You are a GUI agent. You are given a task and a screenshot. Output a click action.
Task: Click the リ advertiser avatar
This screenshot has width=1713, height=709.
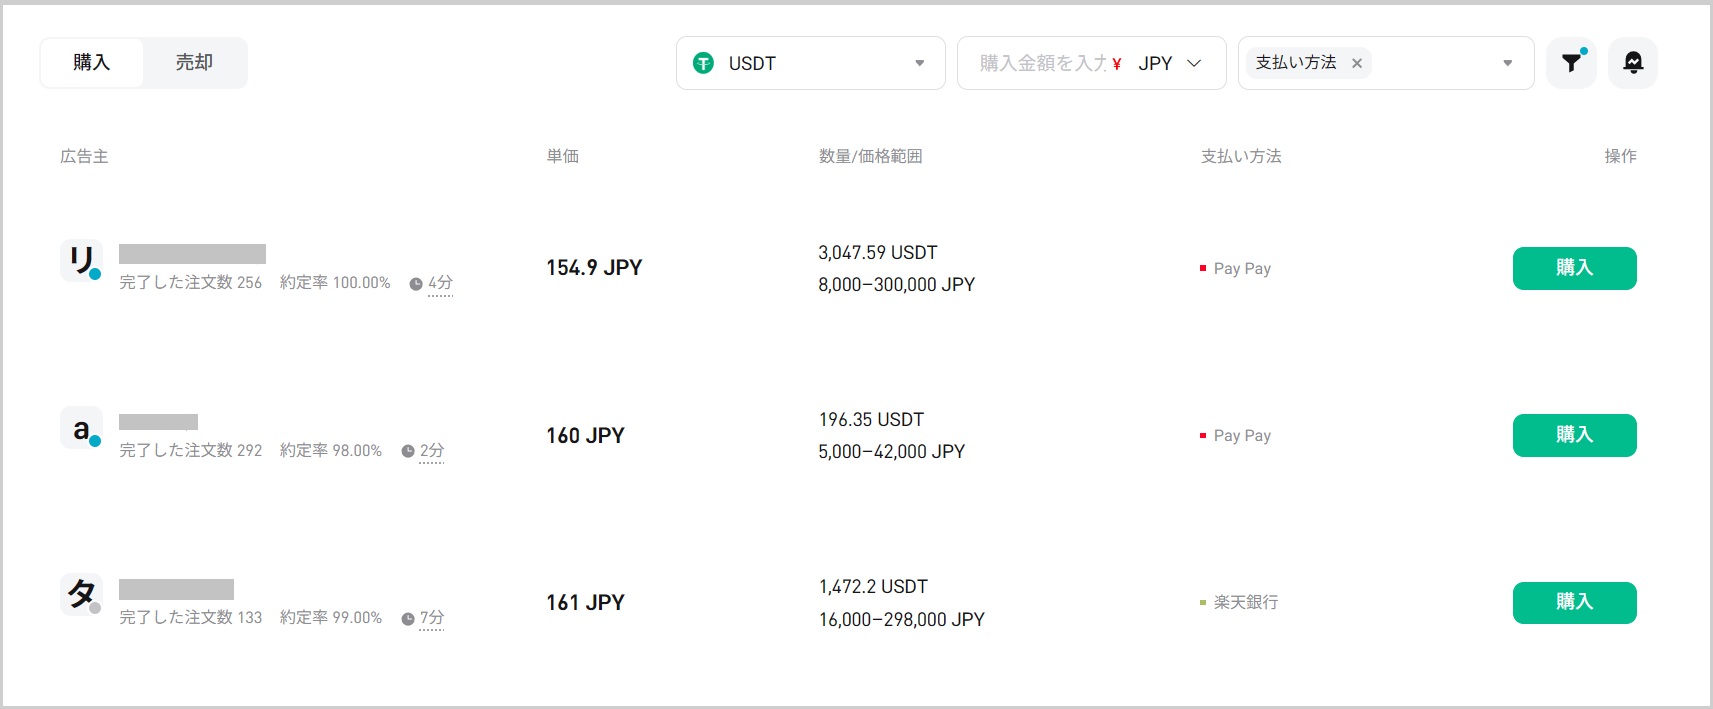(81, 261)
